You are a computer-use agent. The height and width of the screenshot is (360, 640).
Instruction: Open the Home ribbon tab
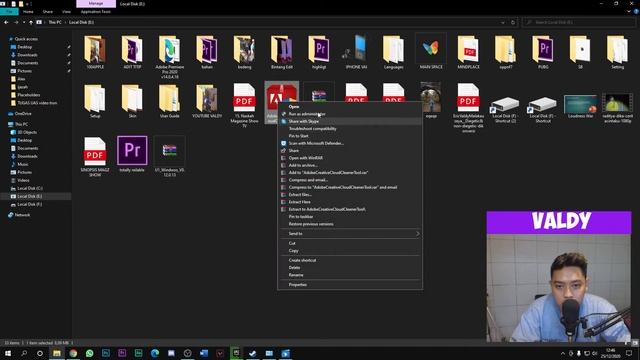[x=28, y=12]
